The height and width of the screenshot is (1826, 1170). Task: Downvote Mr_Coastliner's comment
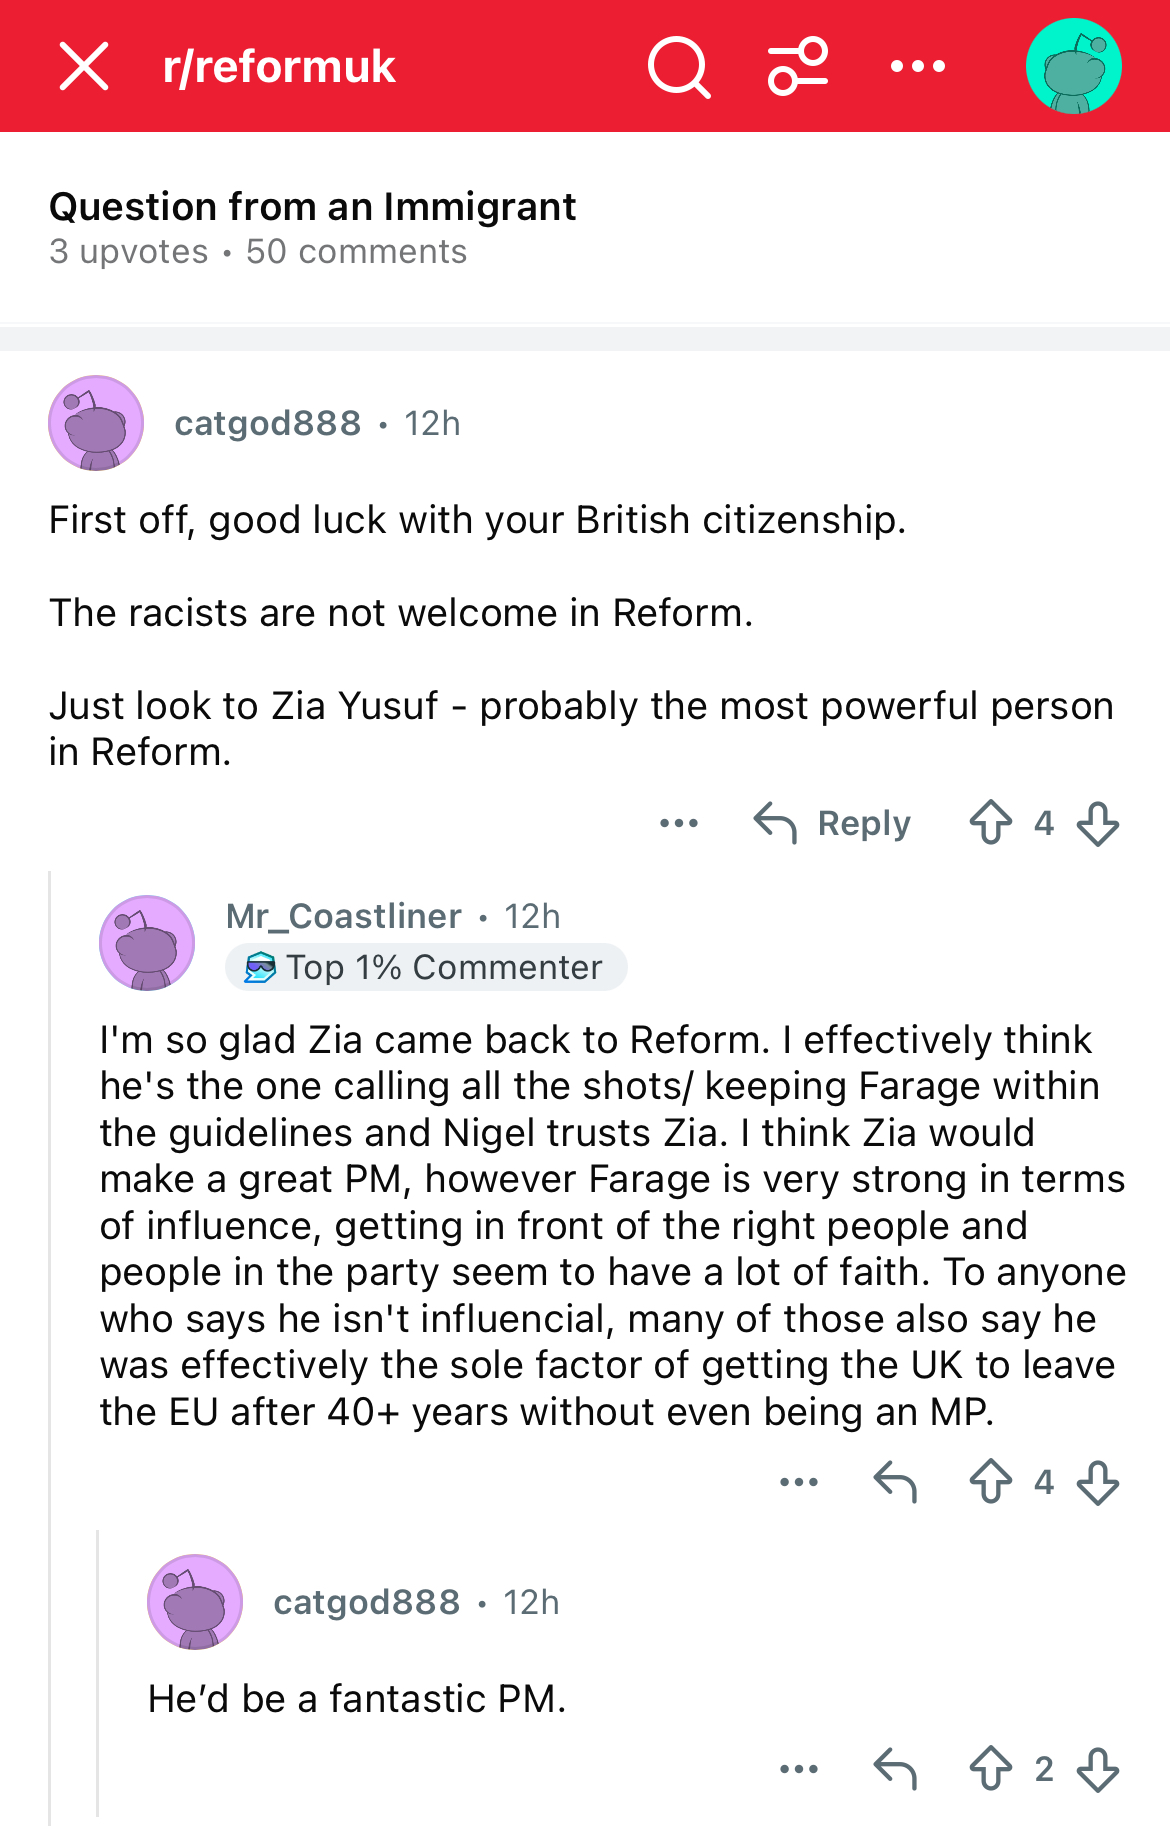pyautogui.click(x=1098, y=1482)
